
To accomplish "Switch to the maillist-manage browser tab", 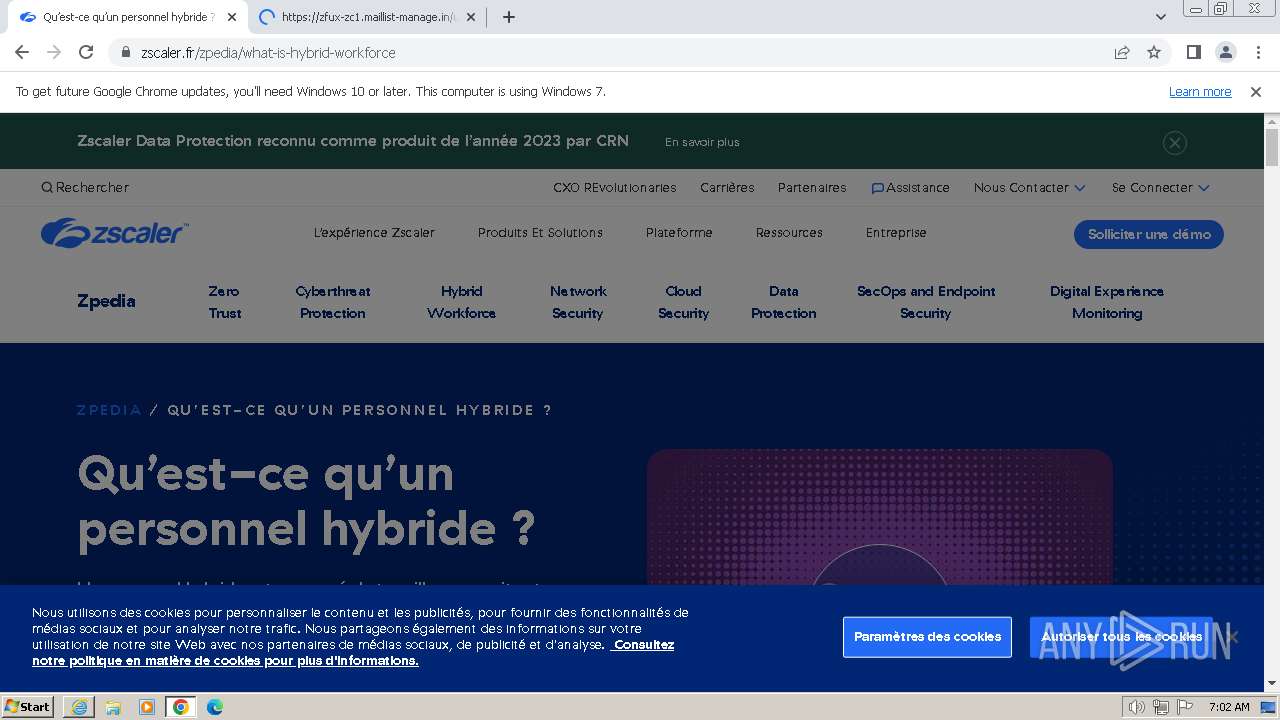I will 367,17.
